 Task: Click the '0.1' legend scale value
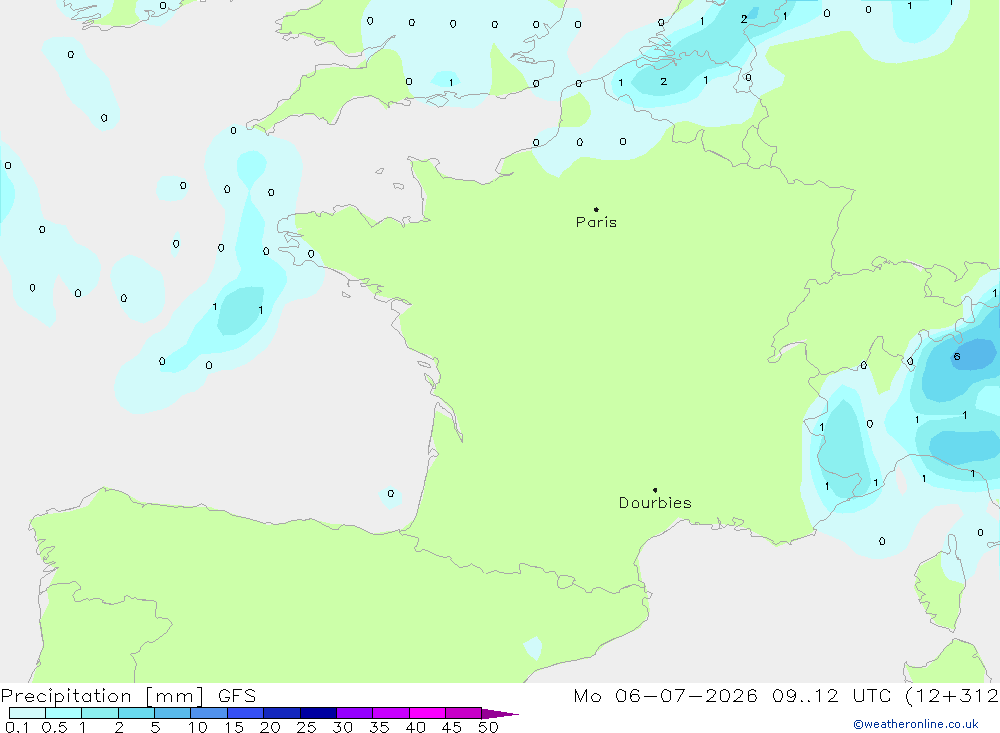17,727
